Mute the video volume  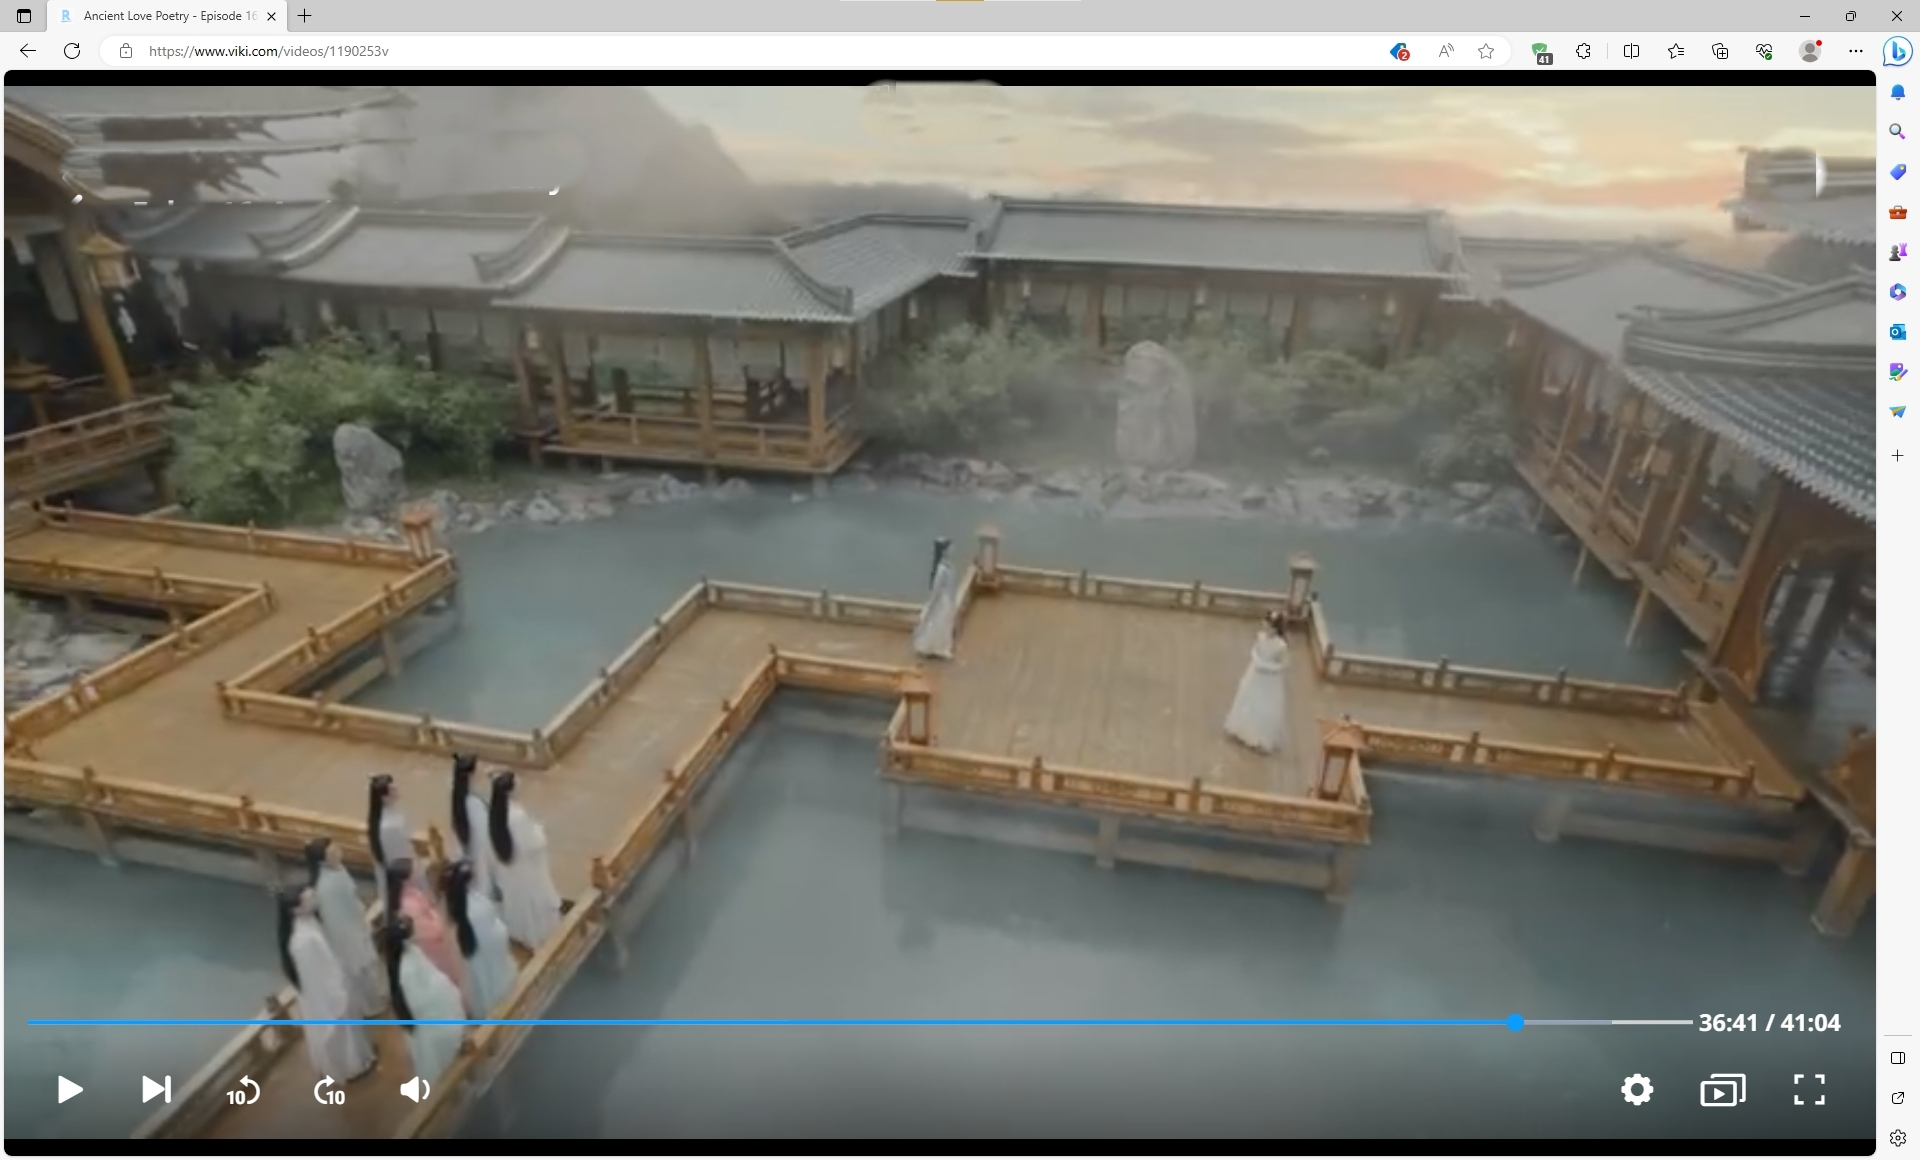point(414,1089)
